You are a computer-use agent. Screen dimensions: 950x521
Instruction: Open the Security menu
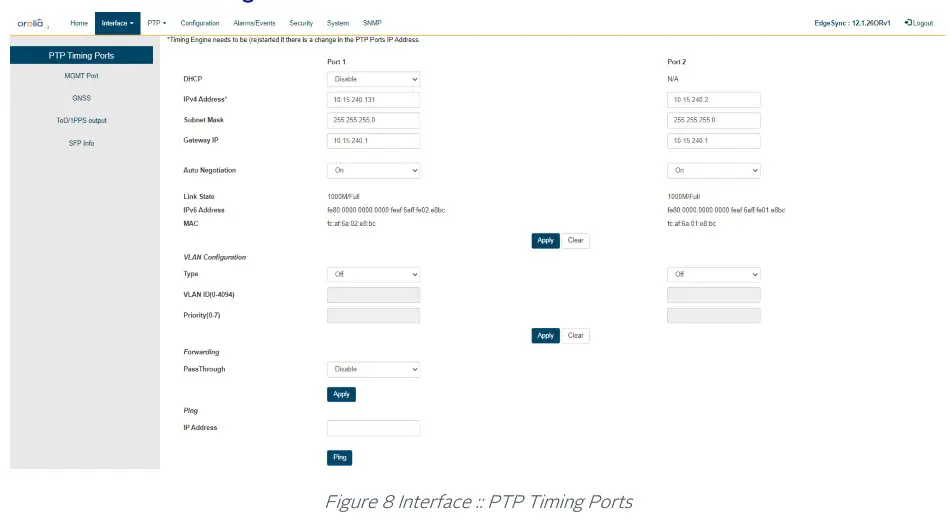(x=301, y=23)
